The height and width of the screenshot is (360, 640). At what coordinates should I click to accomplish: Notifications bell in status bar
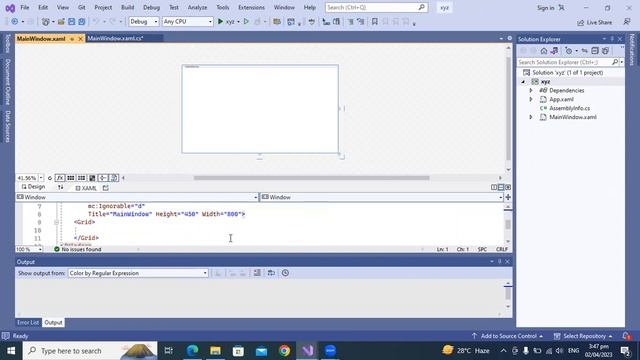626,336
